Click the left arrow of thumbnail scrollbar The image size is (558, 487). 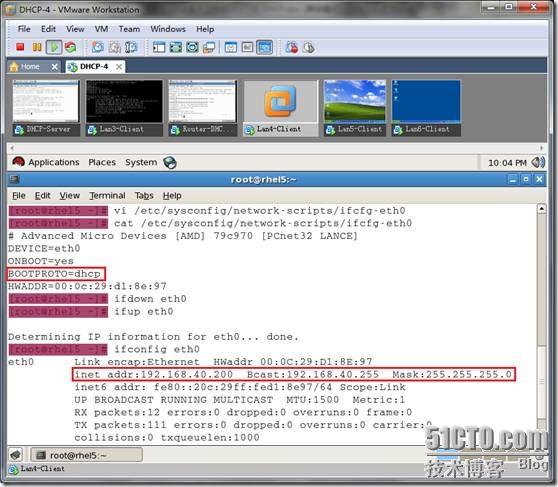pyautogui.click(x=12, y=148)
